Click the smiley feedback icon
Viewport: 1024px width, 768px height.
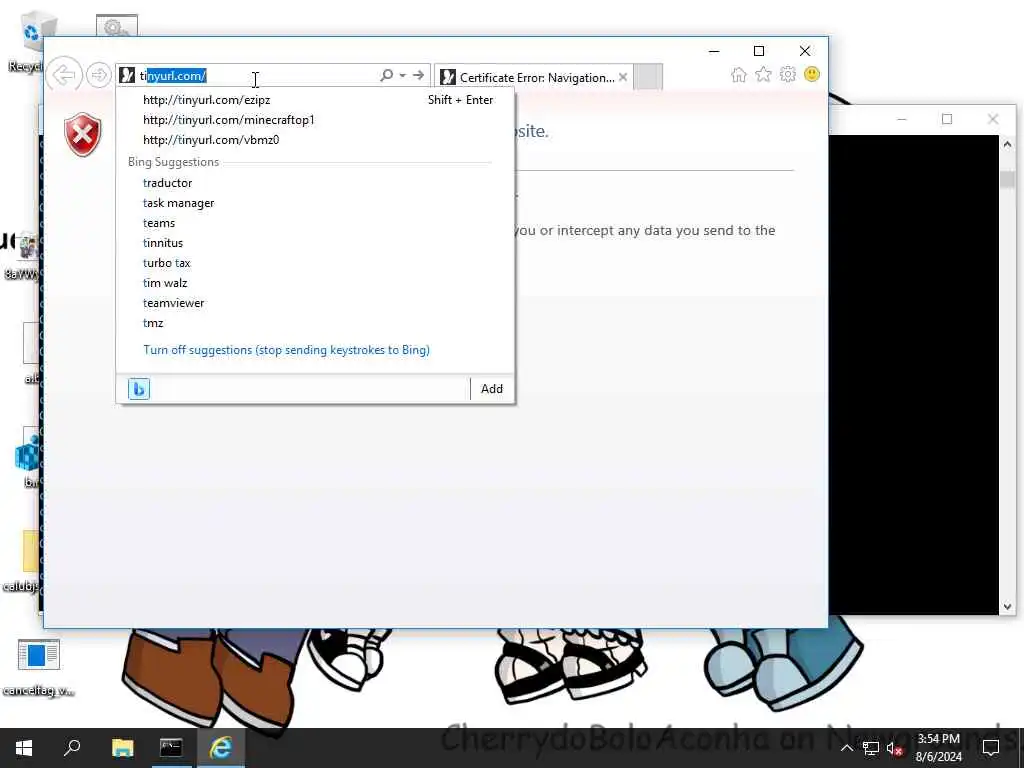tap(812, 74)
